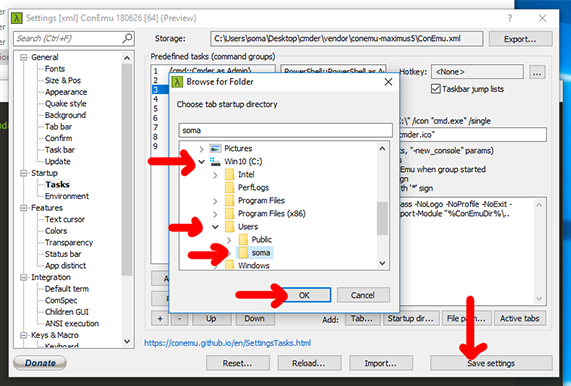Open the Colors settings page
This screenshot has width=571, height=386.
(56, 231)
